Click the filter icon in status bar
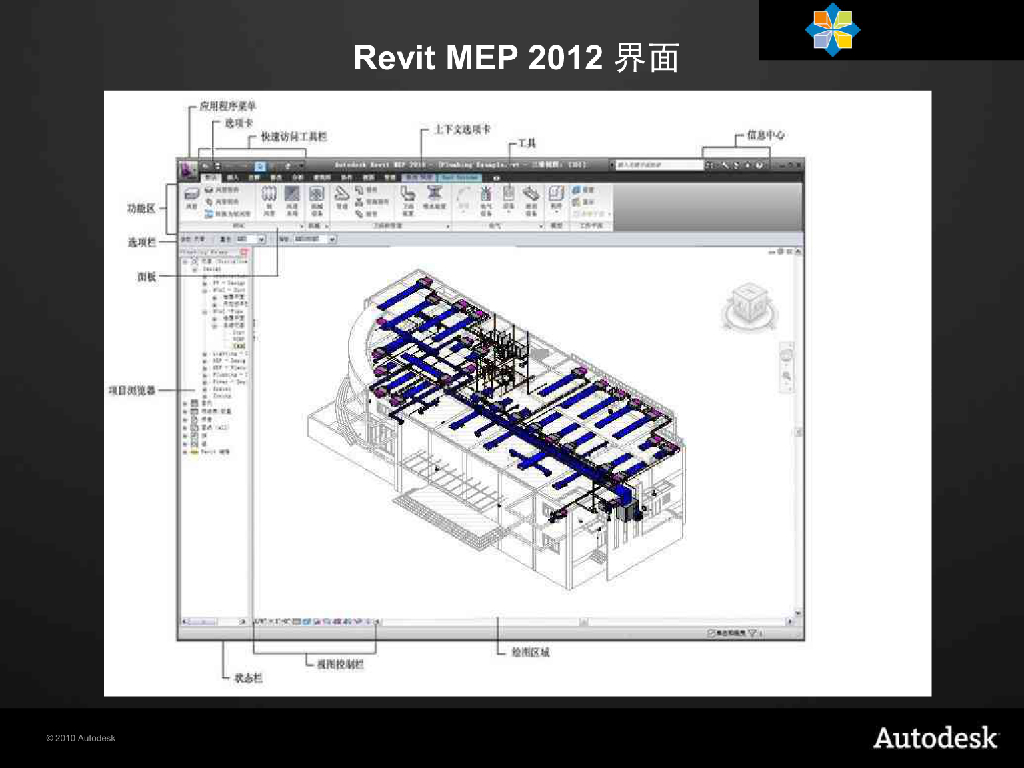Image resolution: width=1024 pixels, height=768 pixels. click(x=752, y=632)
